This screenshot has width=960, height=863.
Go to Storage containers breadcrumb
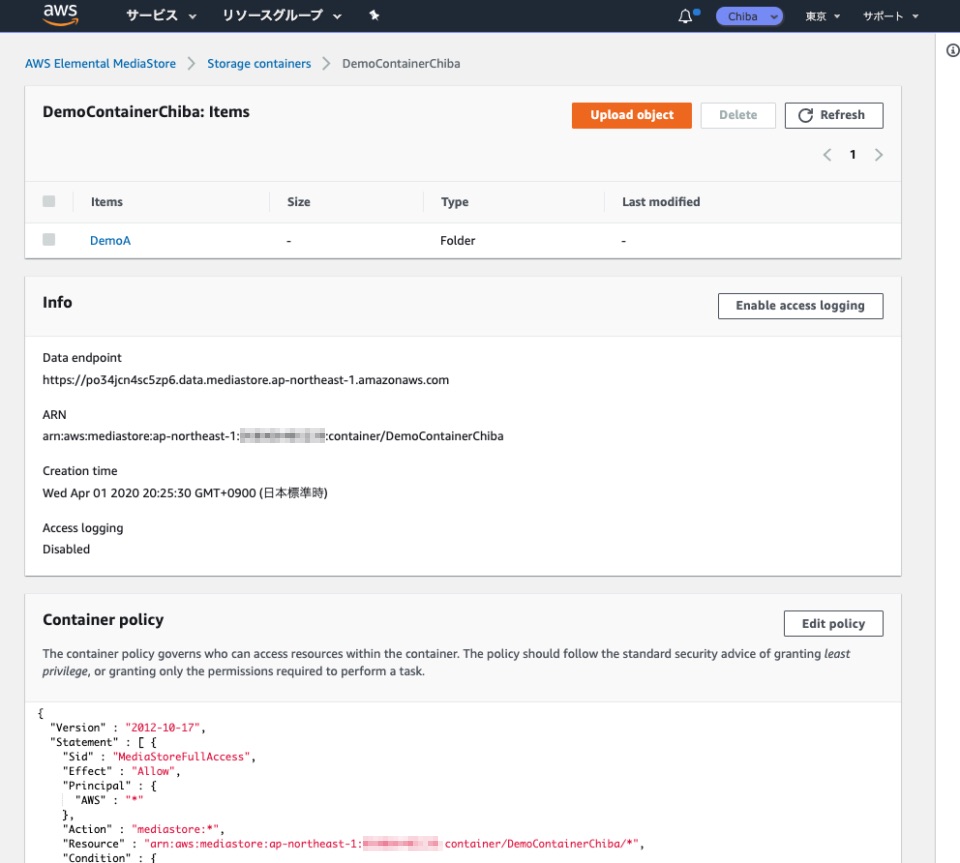[x=259, y=64]
